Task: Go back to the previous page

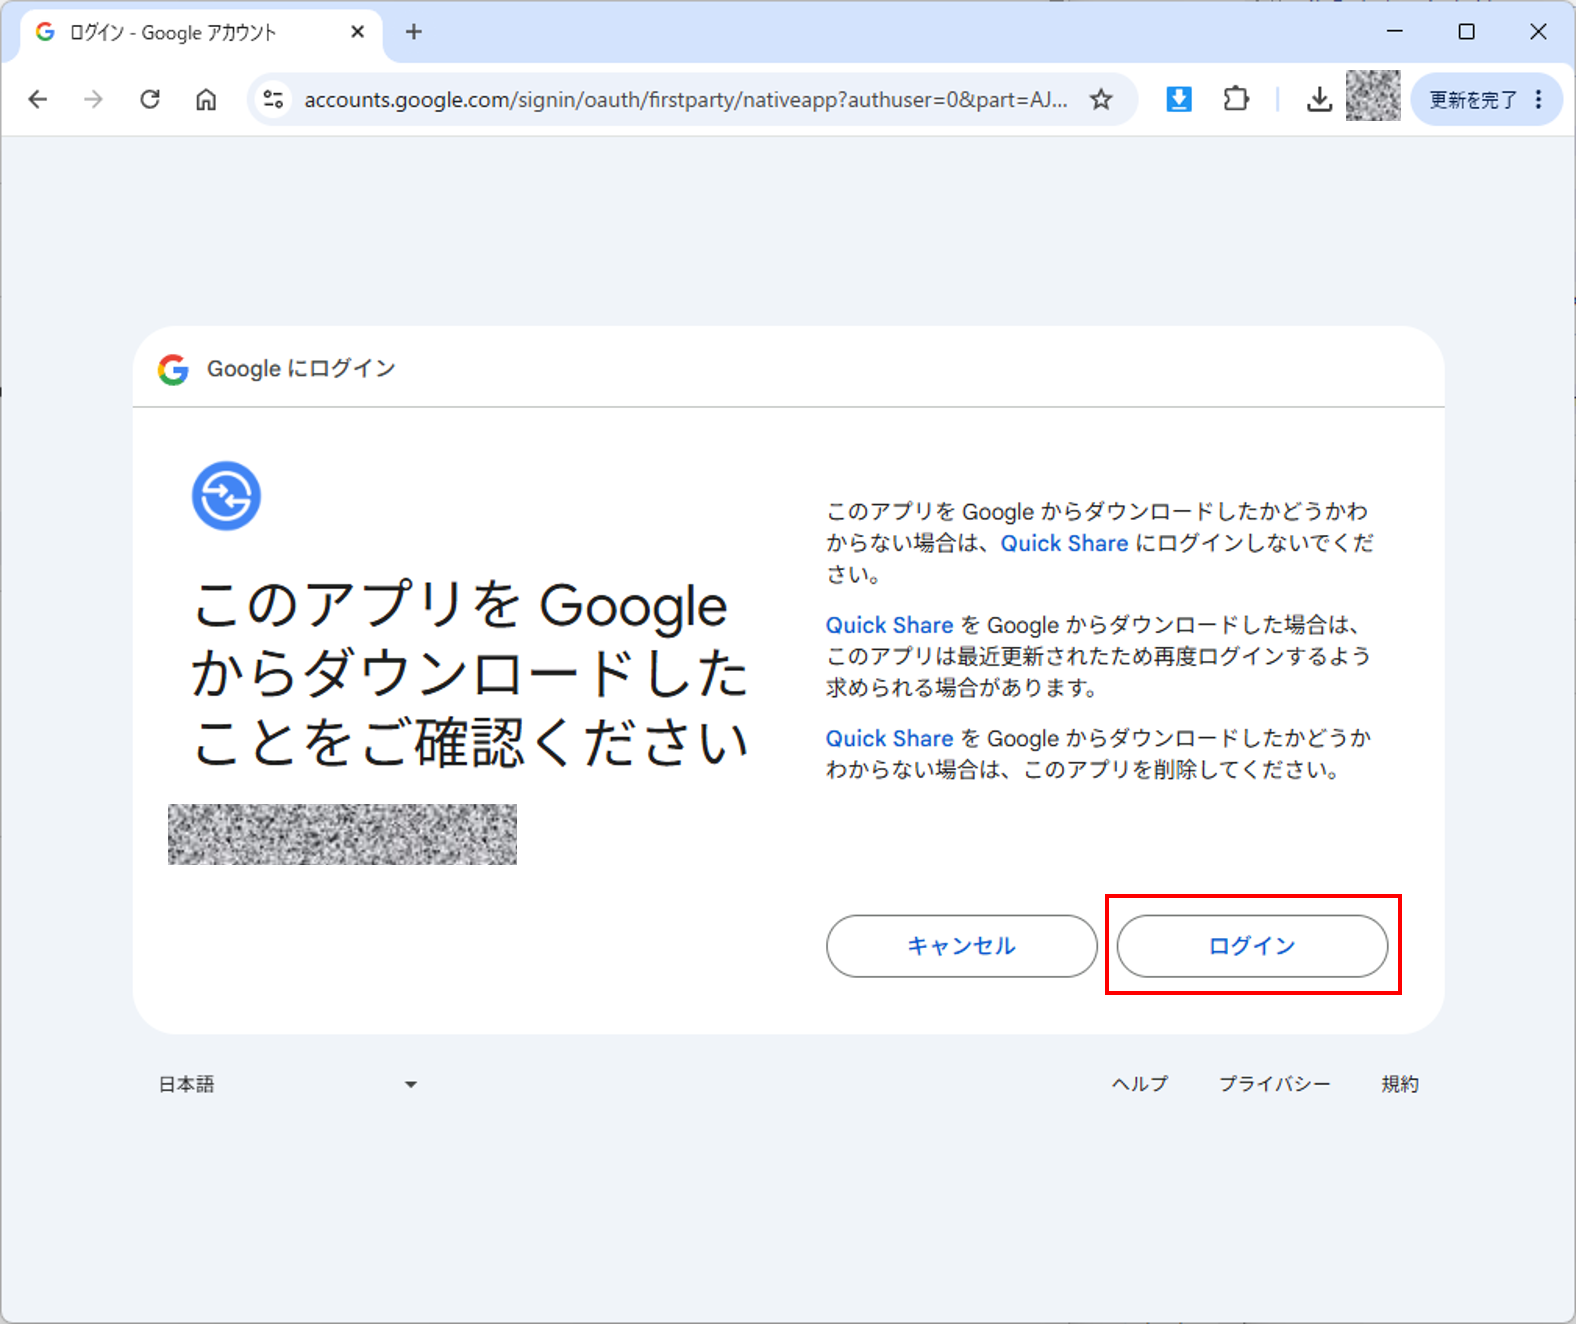Action: click(x=38, y=99)
